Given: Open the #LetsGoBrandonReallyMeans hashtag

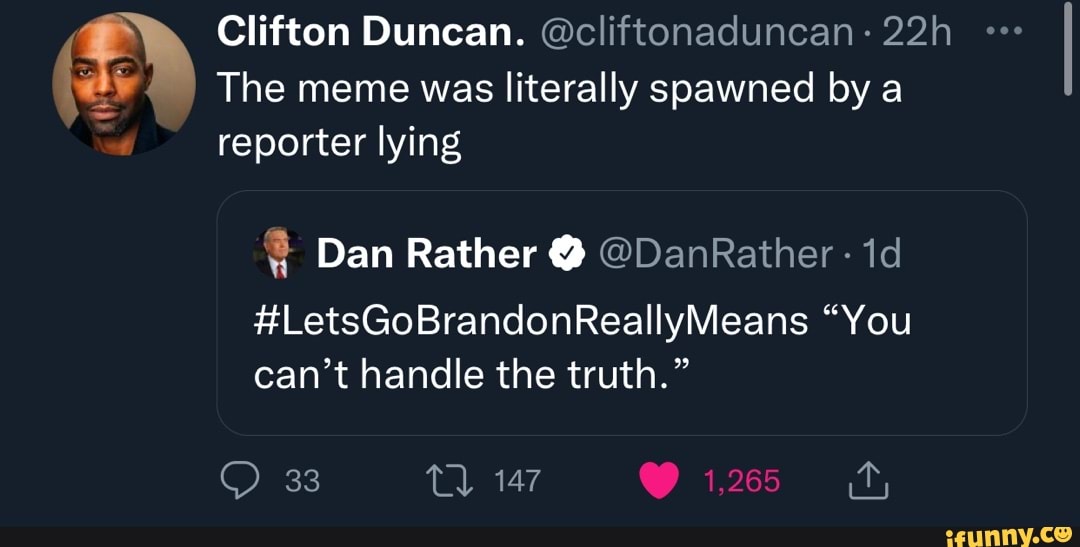Looking at the screenshot, I should tap(531, 320).
